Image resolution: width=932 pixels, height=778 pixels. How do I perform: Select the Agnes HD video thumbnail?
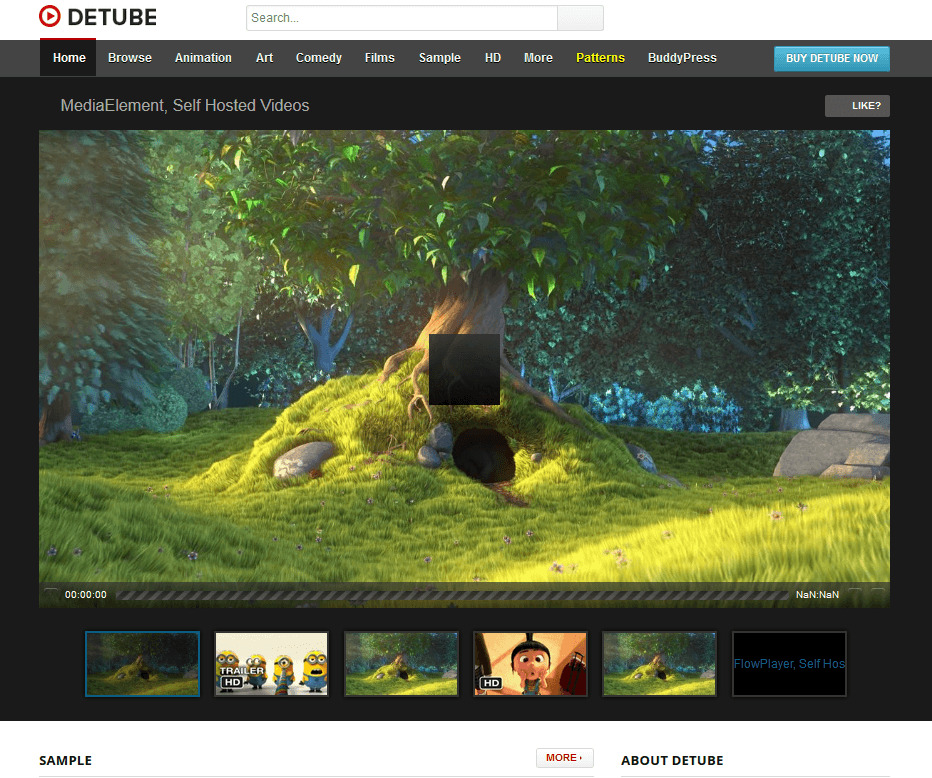pyautogui.click(x=530, y=664)
